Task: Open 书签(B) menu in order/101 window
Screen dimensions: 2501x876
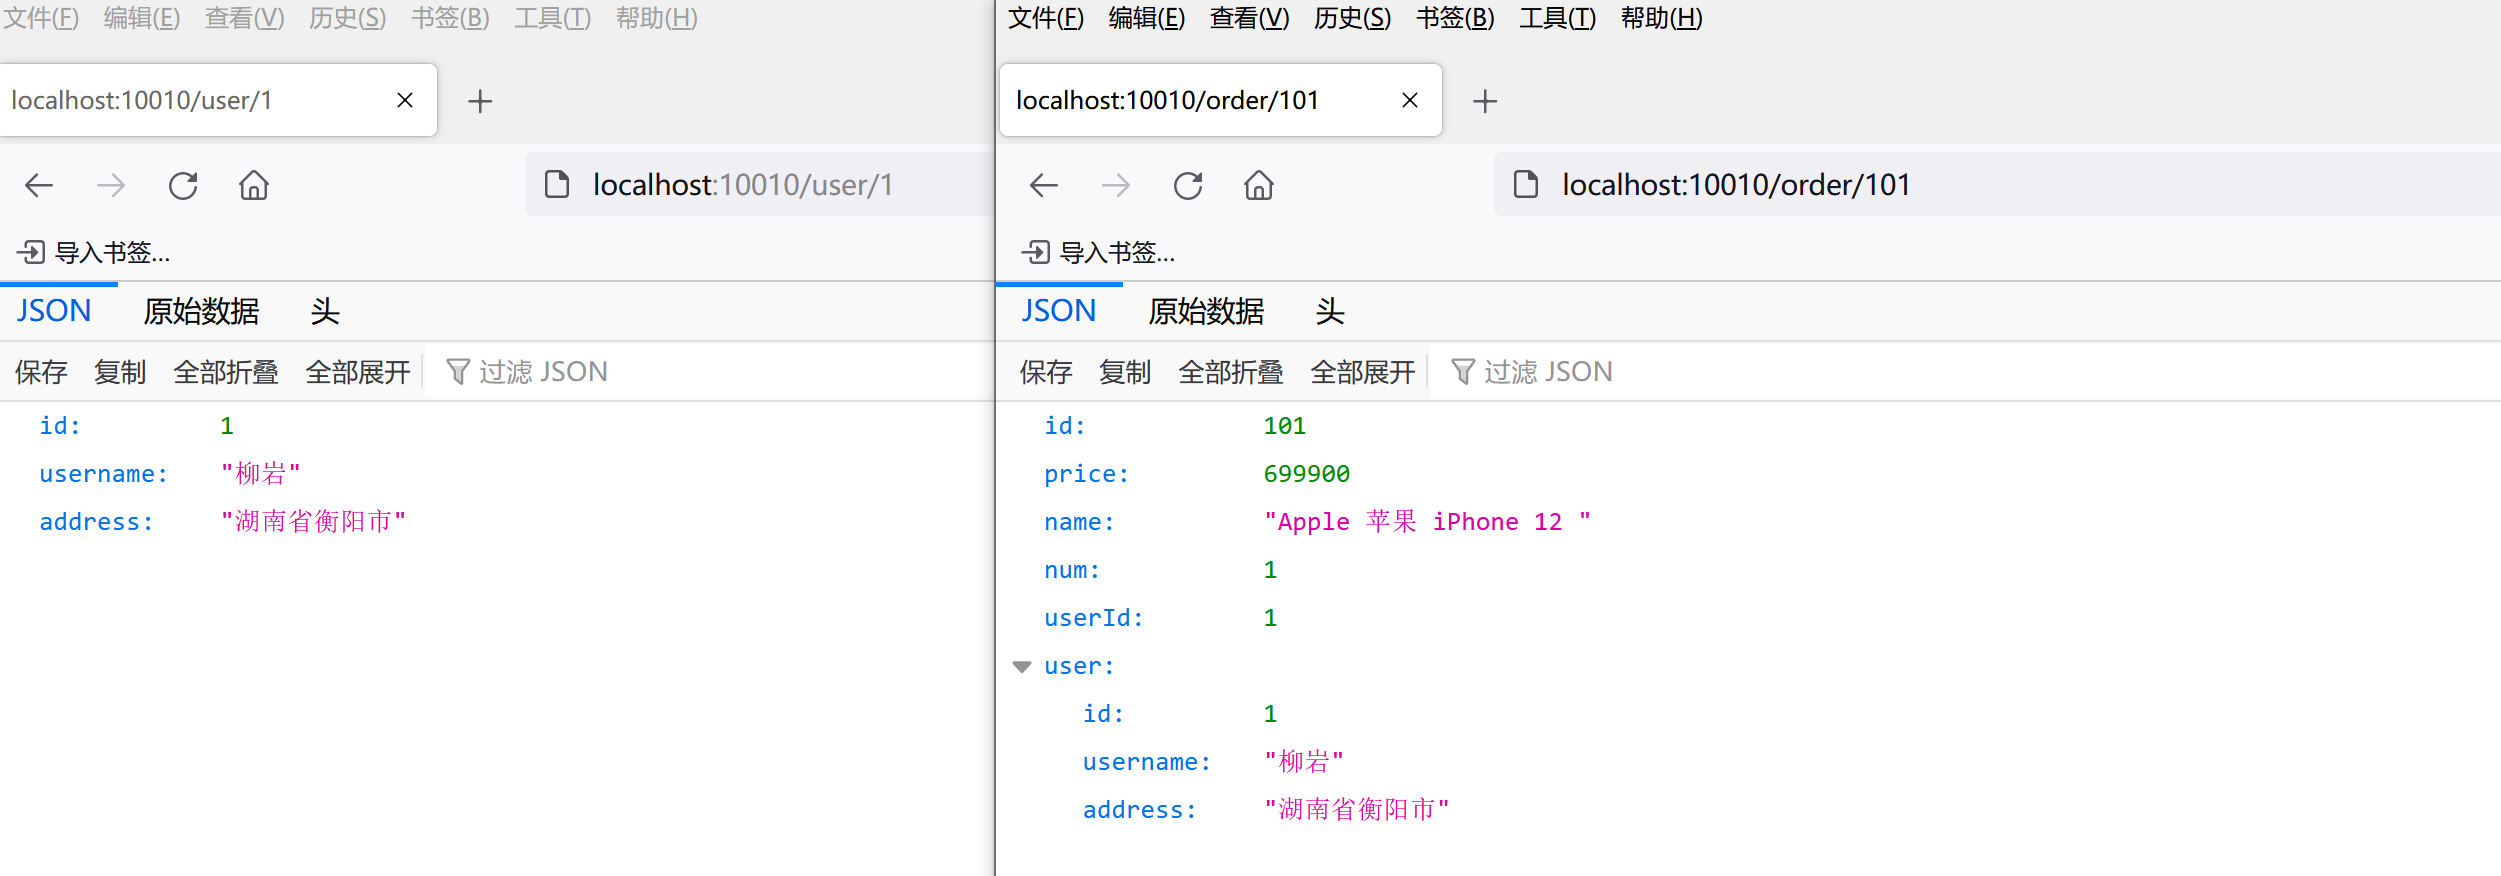Action: (x=1456, y=18)
